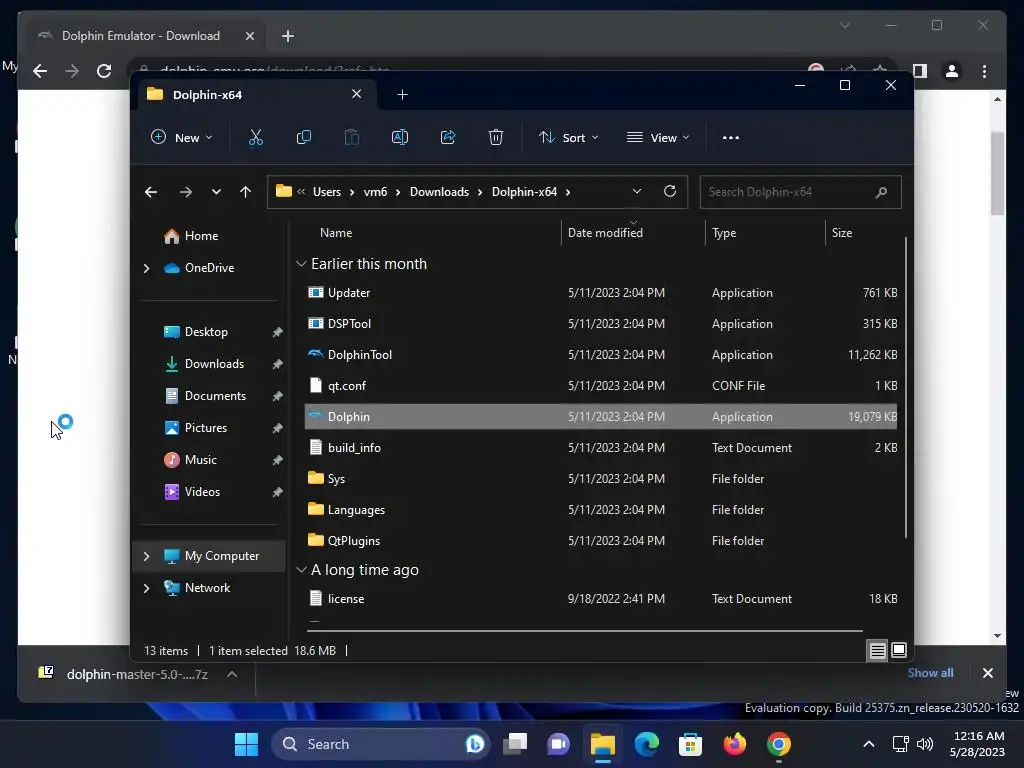Click the search magnifier in Explorer
The image size is (1024, 768).
[x=881, y=192]
